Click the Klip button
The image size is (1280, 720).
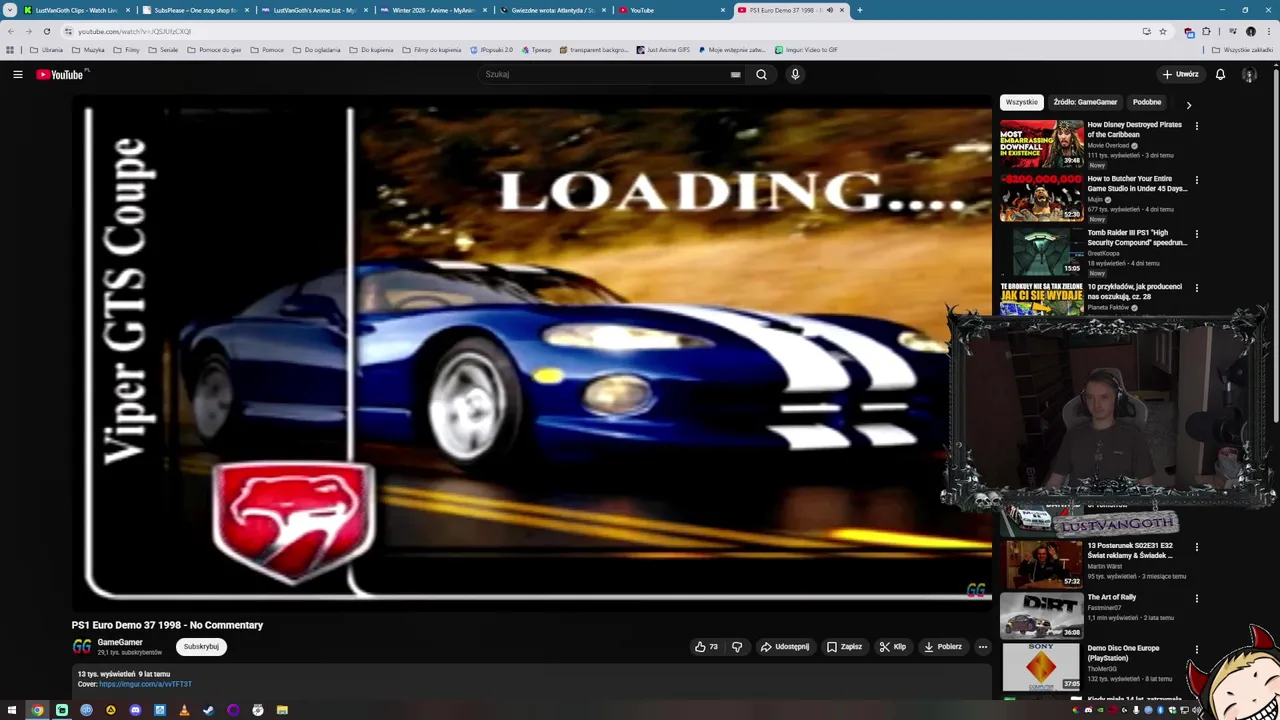[893, 647]
